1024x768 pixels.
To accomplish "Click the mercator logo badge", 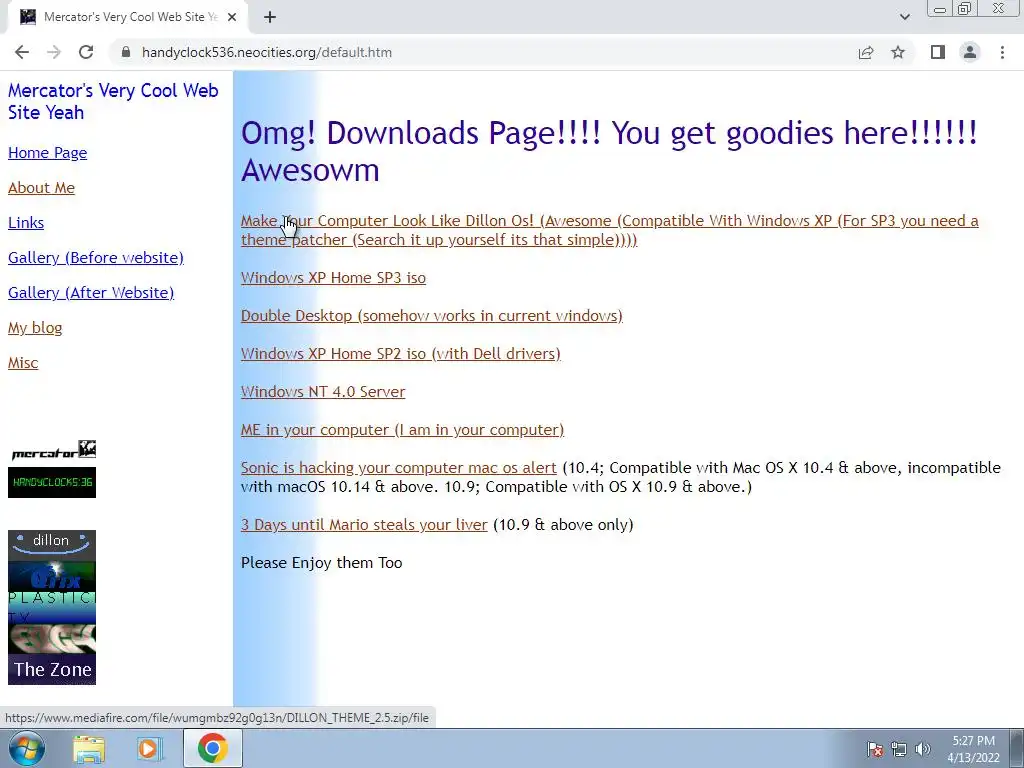I will click(53, 451).
